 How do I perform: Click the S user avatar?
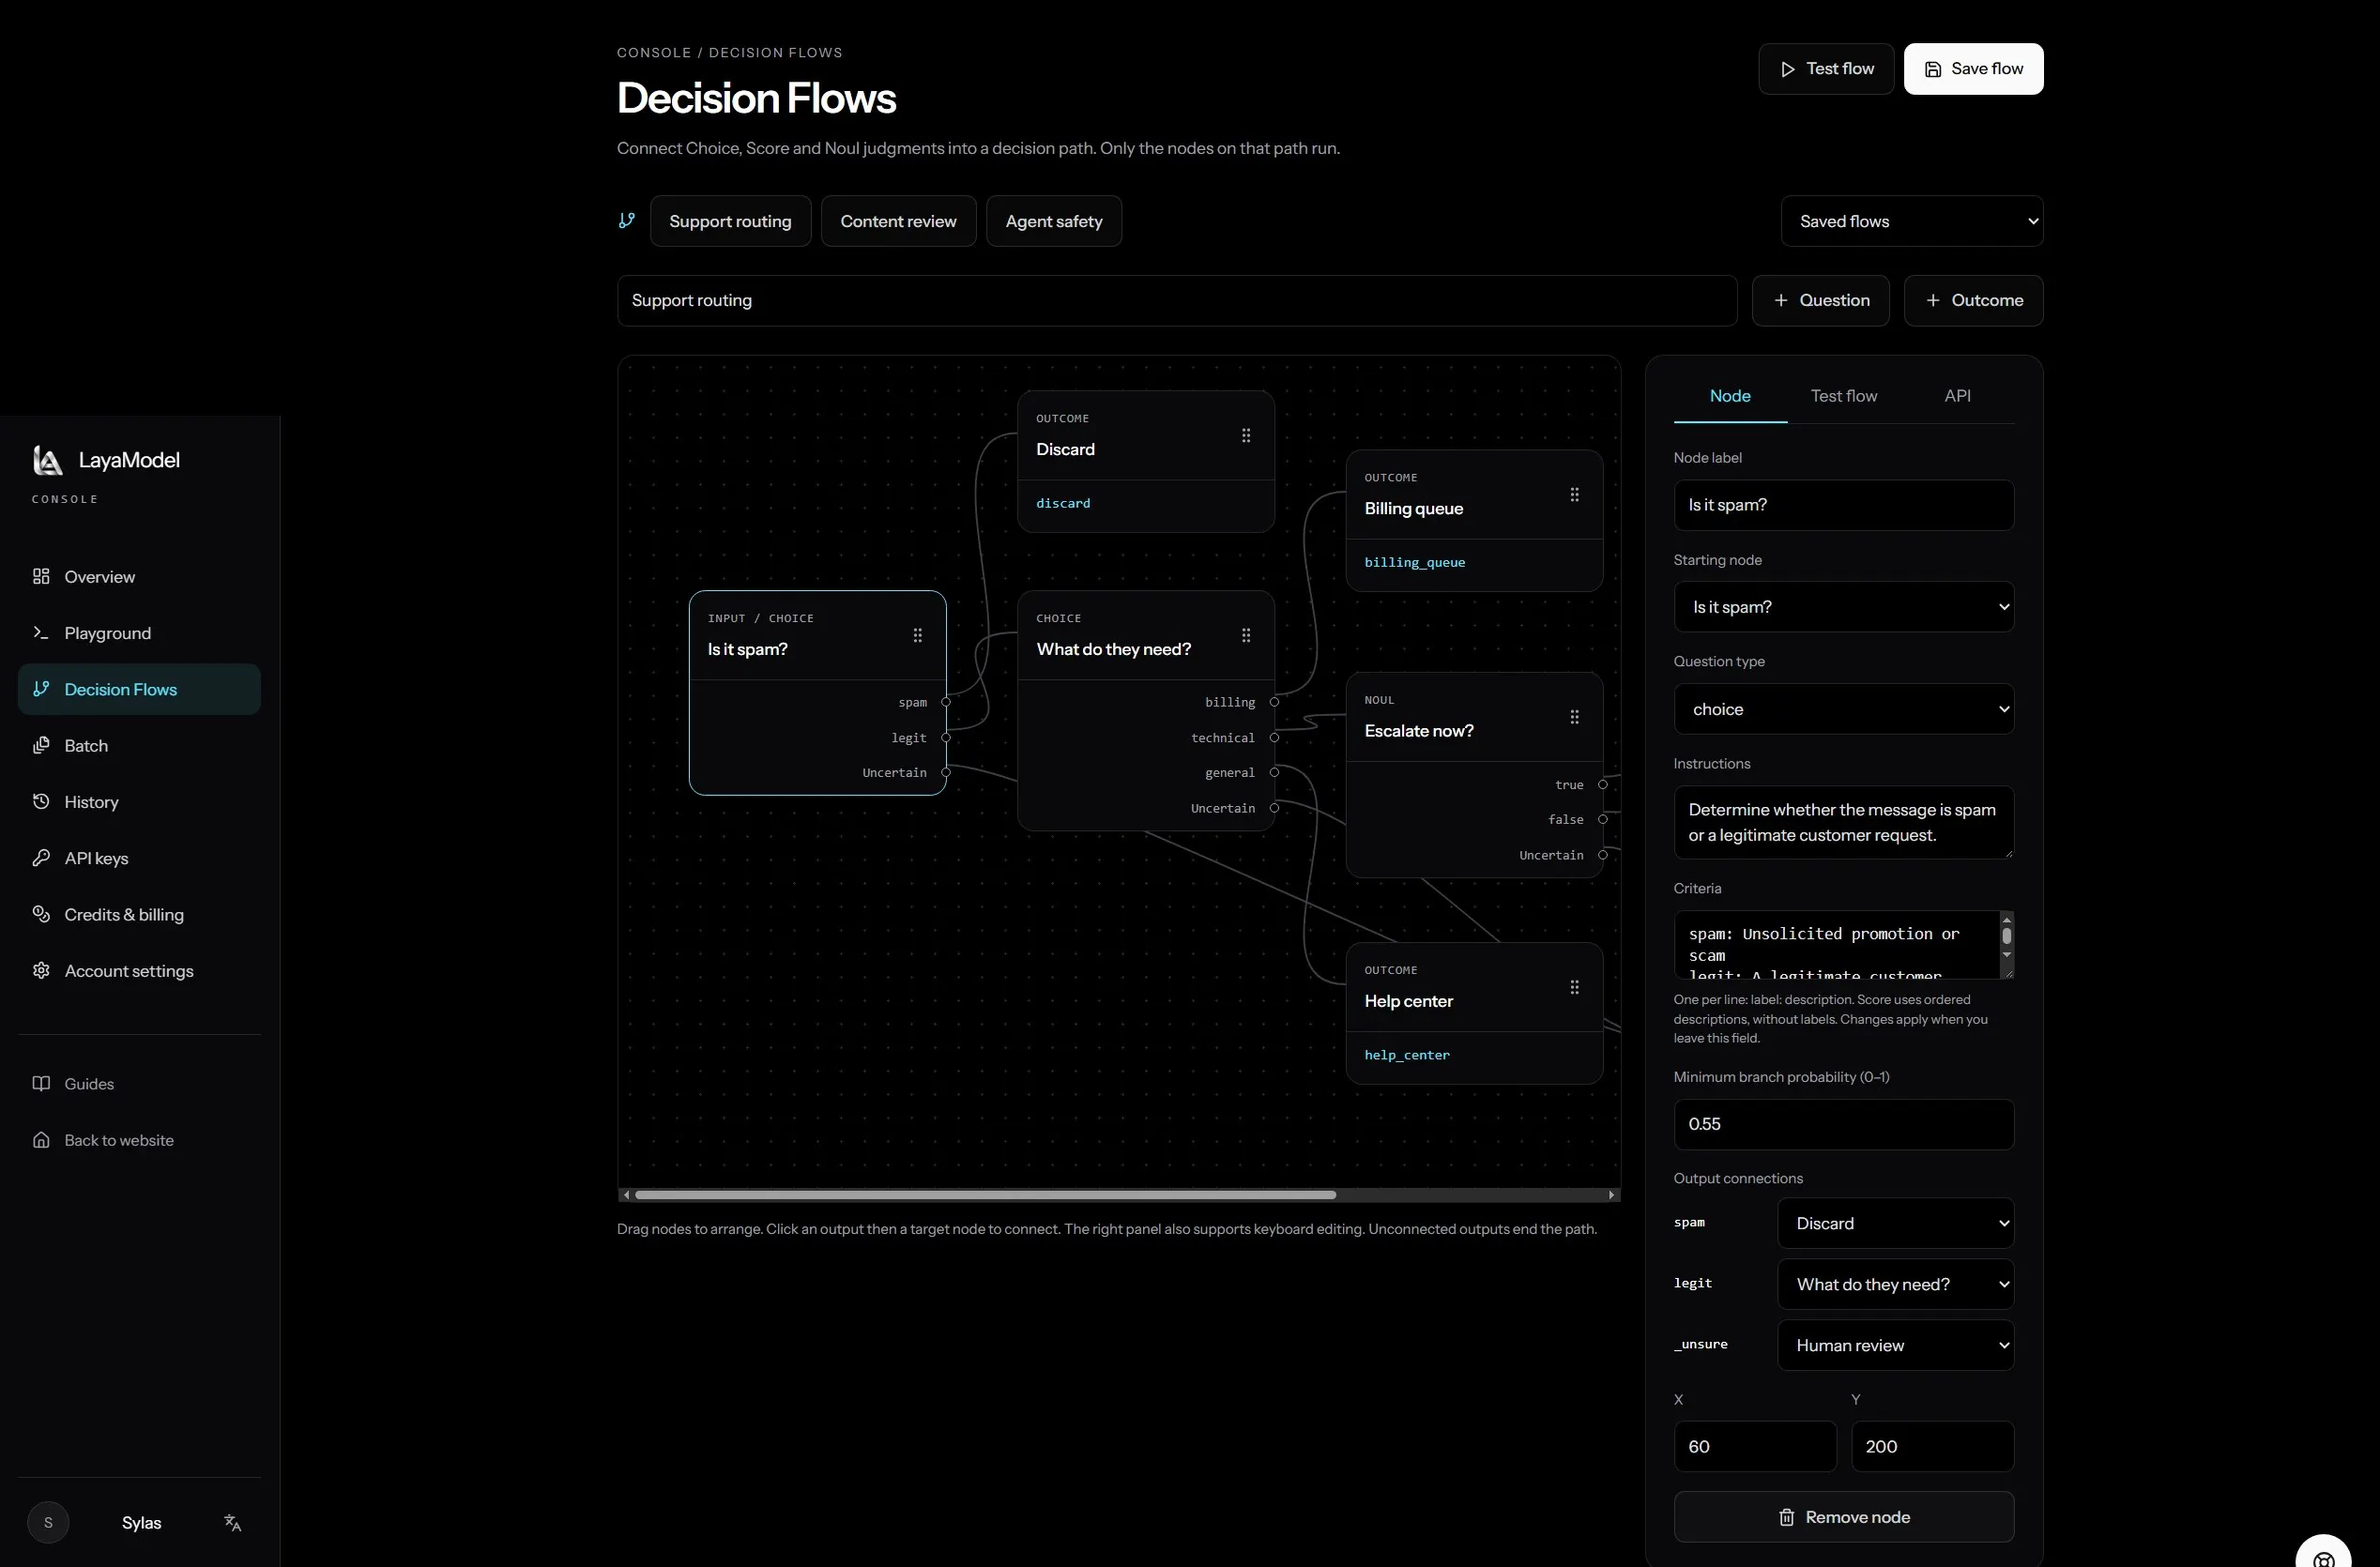[x=48, y=1522]
